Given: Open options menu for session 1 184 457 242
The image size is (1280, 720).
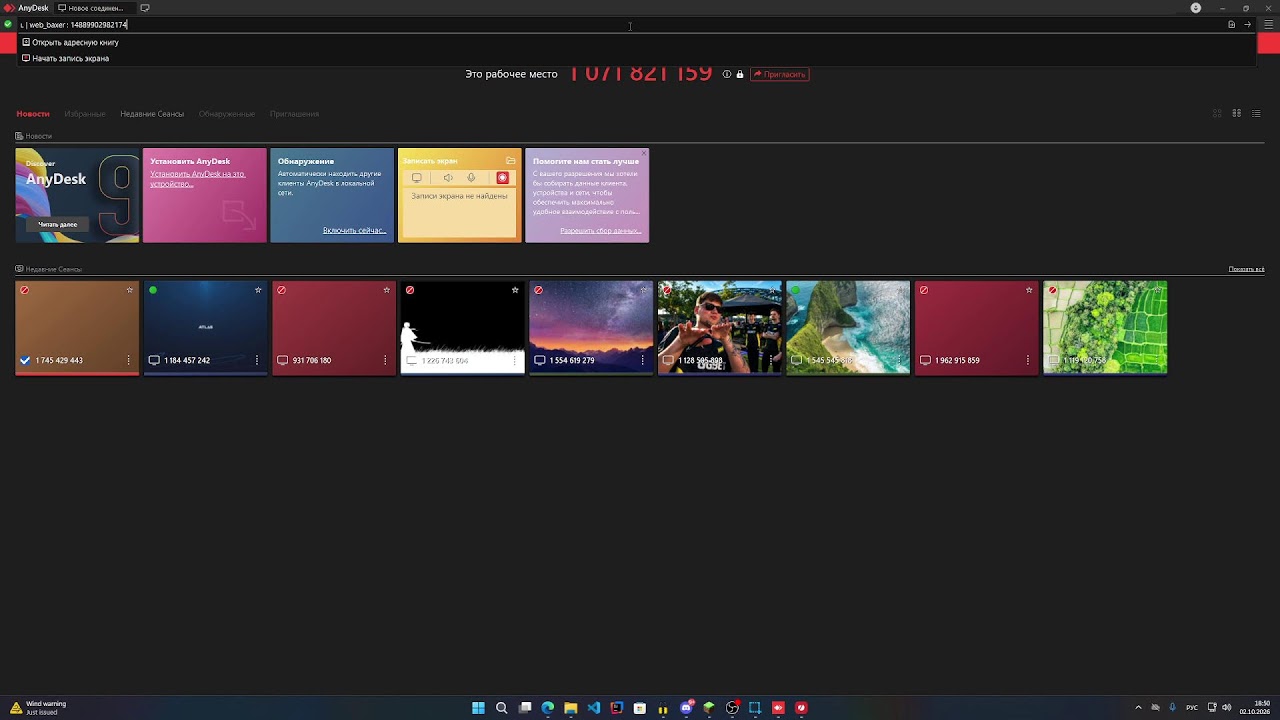Looking at the screenshot, I should click(x=257, y=360).
